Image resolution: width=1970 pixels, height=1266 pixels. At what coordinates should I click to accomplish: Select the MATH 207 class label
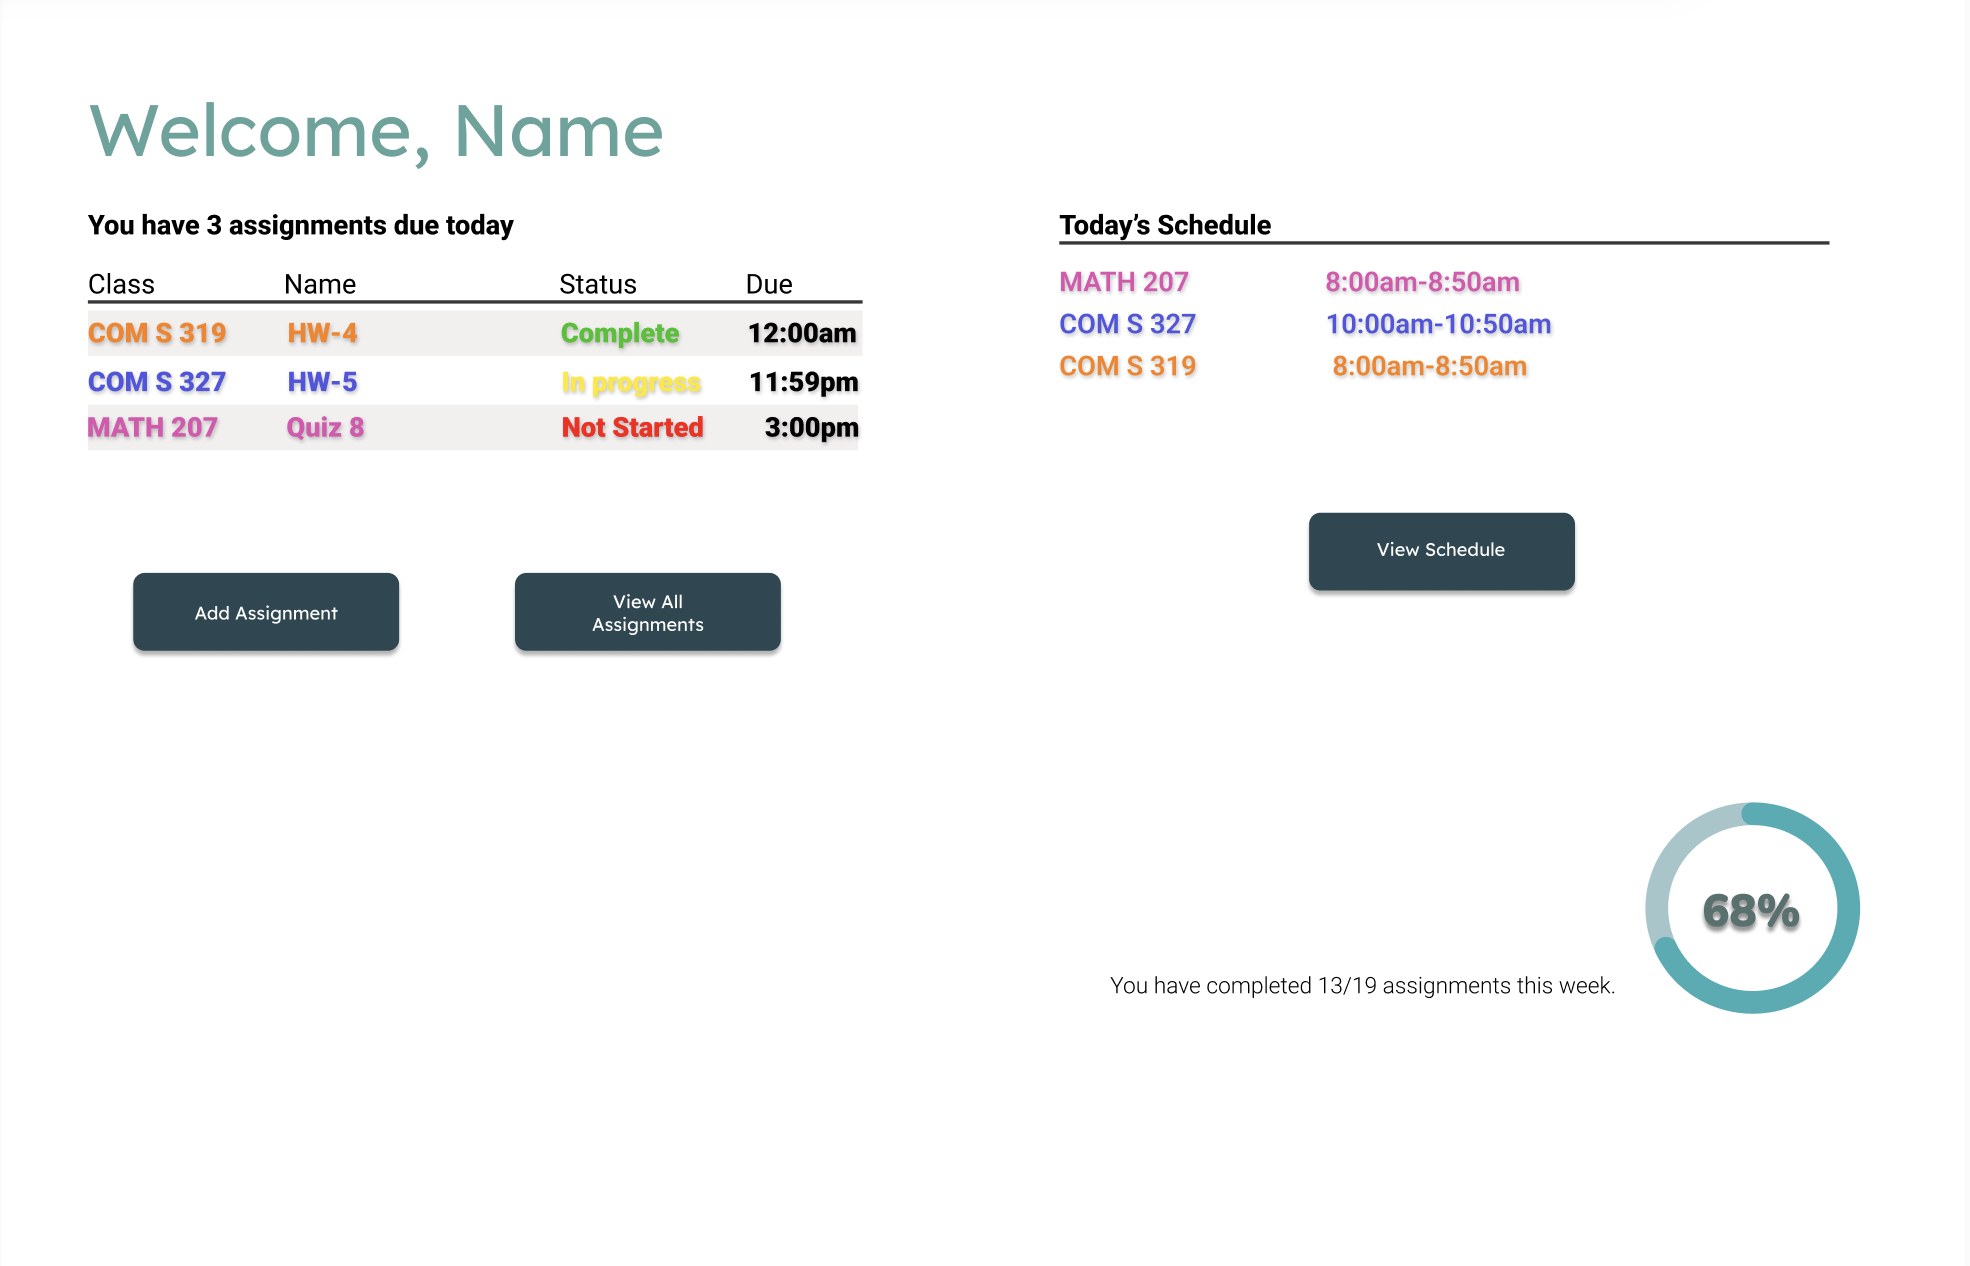pyautogui.click(x=152, y=427)
